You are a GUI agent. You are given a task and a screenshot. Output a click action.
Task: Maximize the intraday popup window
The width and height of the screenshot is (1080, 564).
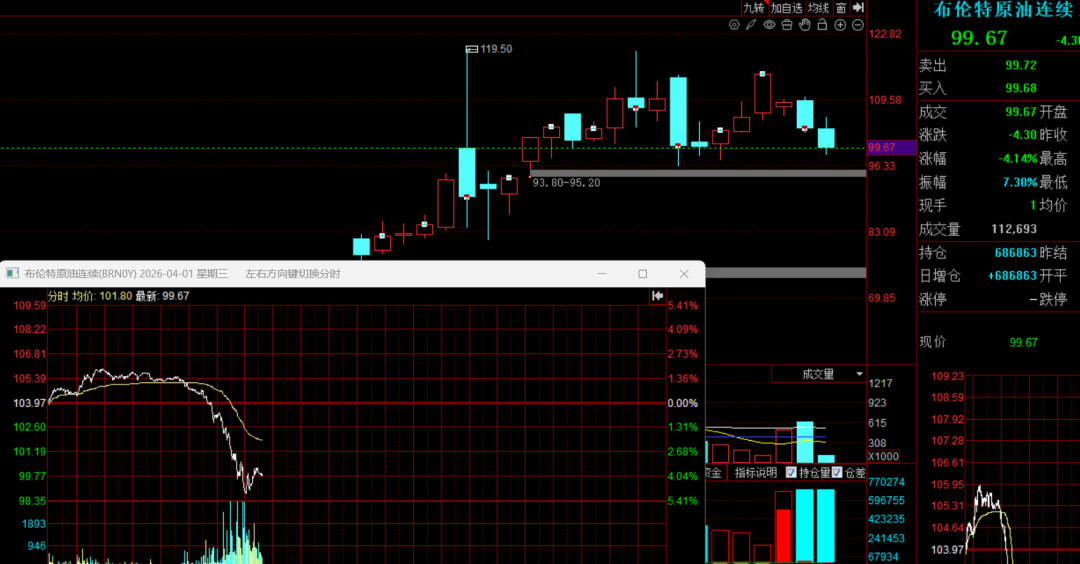click(643, 273)
